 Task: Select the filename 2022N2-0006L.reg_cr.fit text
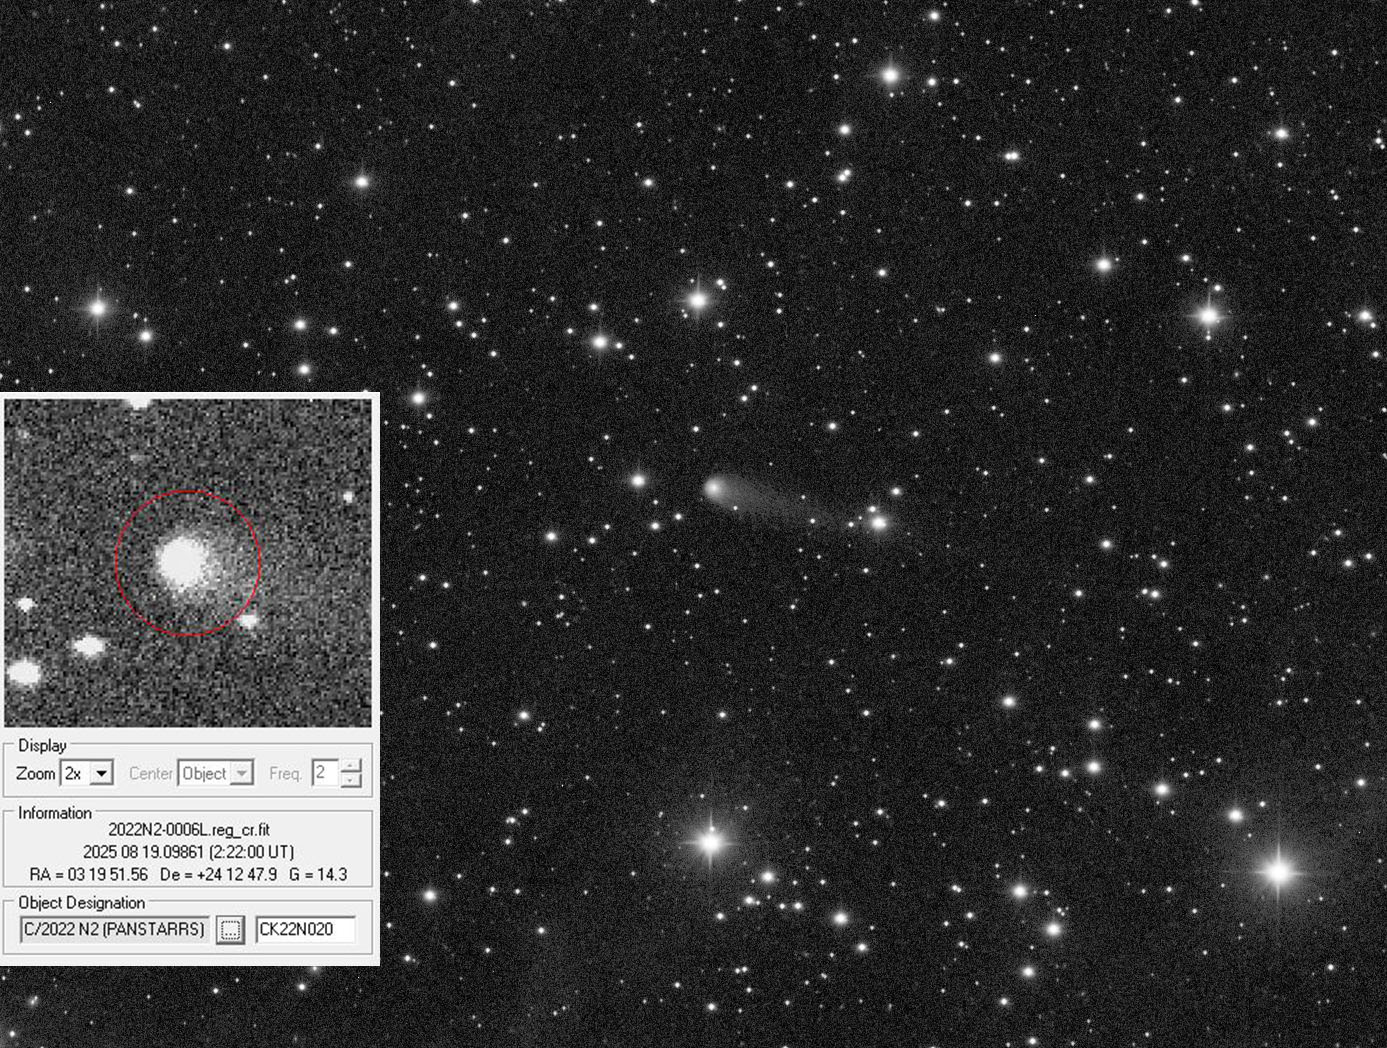[x=189, y=830]
